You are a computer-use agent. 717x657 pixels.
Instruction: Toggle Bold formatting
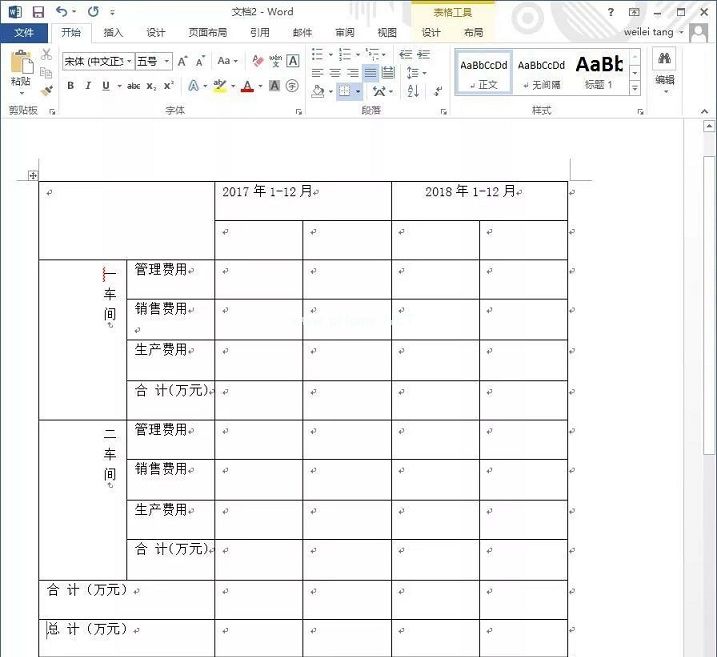point(70,86)
